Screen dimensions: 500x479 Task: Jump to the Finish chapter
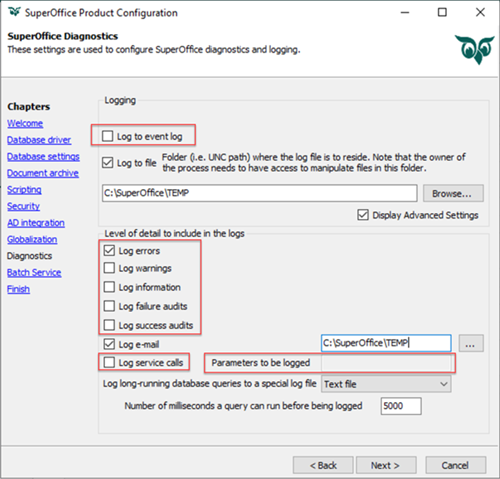[18, 289]
